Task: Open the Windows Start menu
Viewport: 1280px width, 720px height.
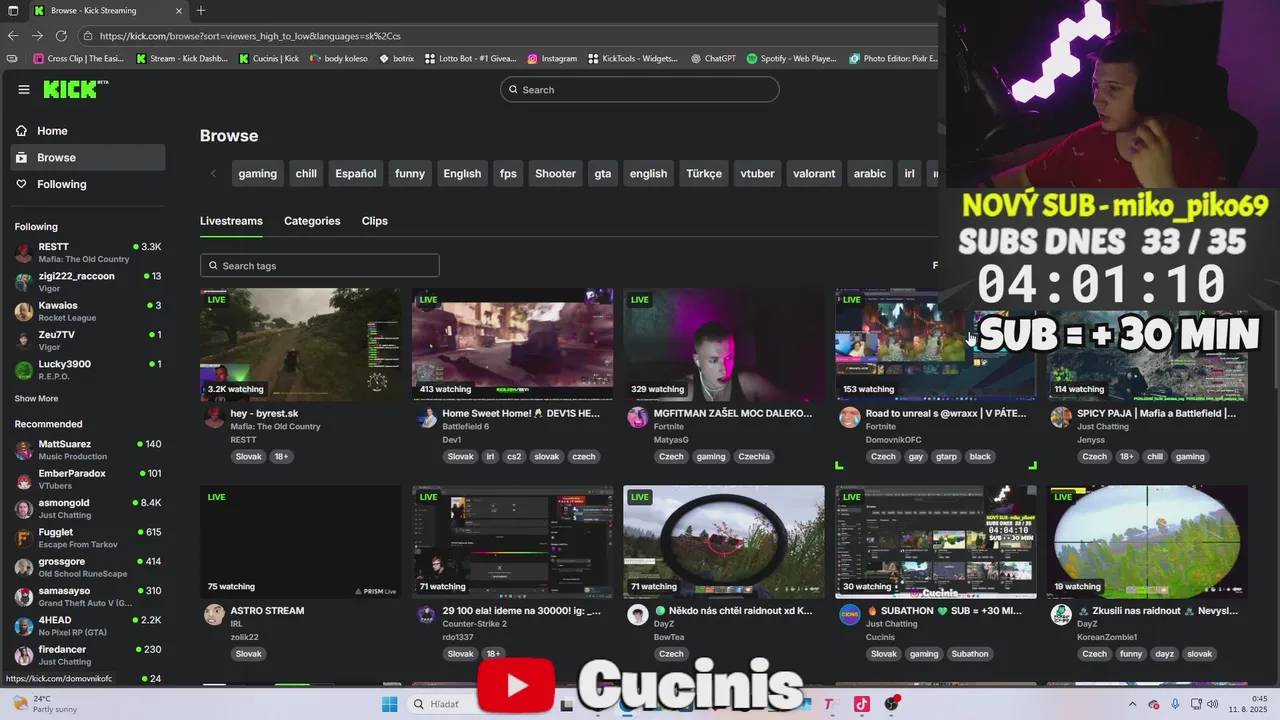Action: [x=389, y=704]
